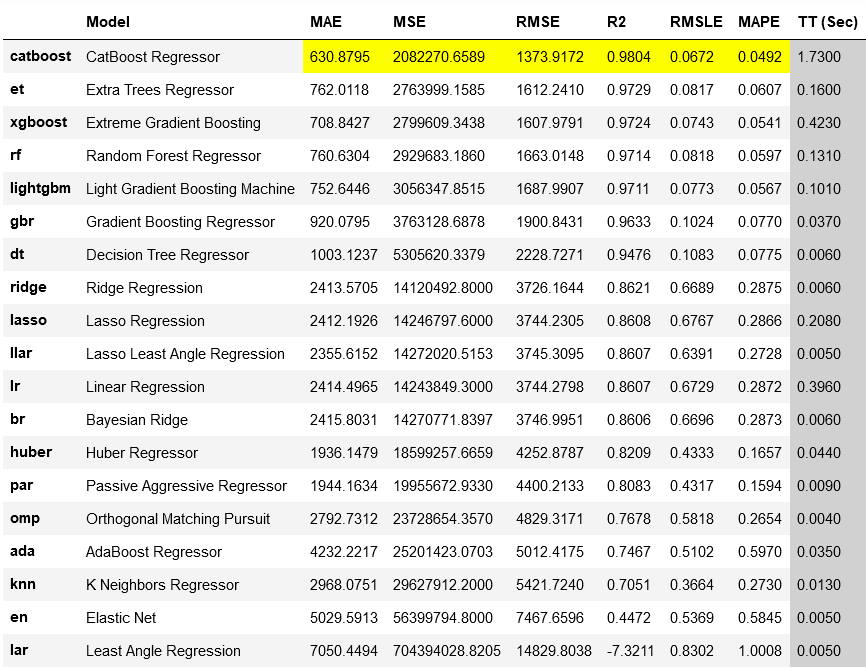866x670 pixels.
Task: Select the huber row index
Action: click(31, 452)
